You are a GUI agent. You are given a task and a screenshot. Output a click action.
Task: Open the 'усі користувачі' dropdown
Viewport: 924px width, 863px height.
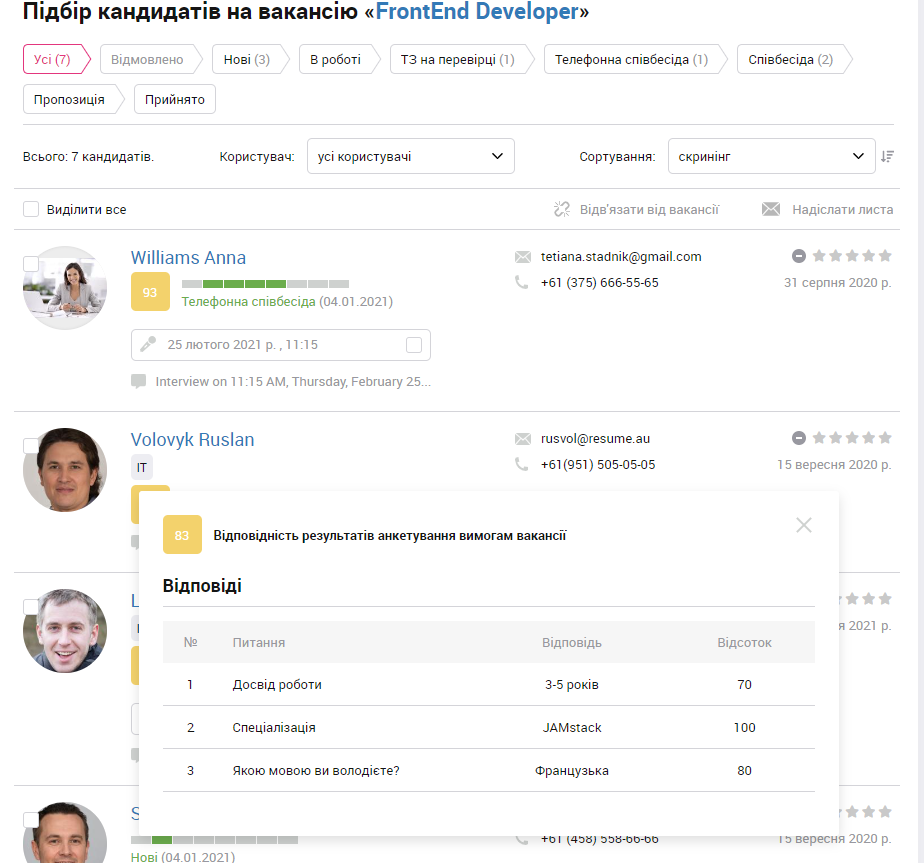pyautogui.click(x=411, y=156)
